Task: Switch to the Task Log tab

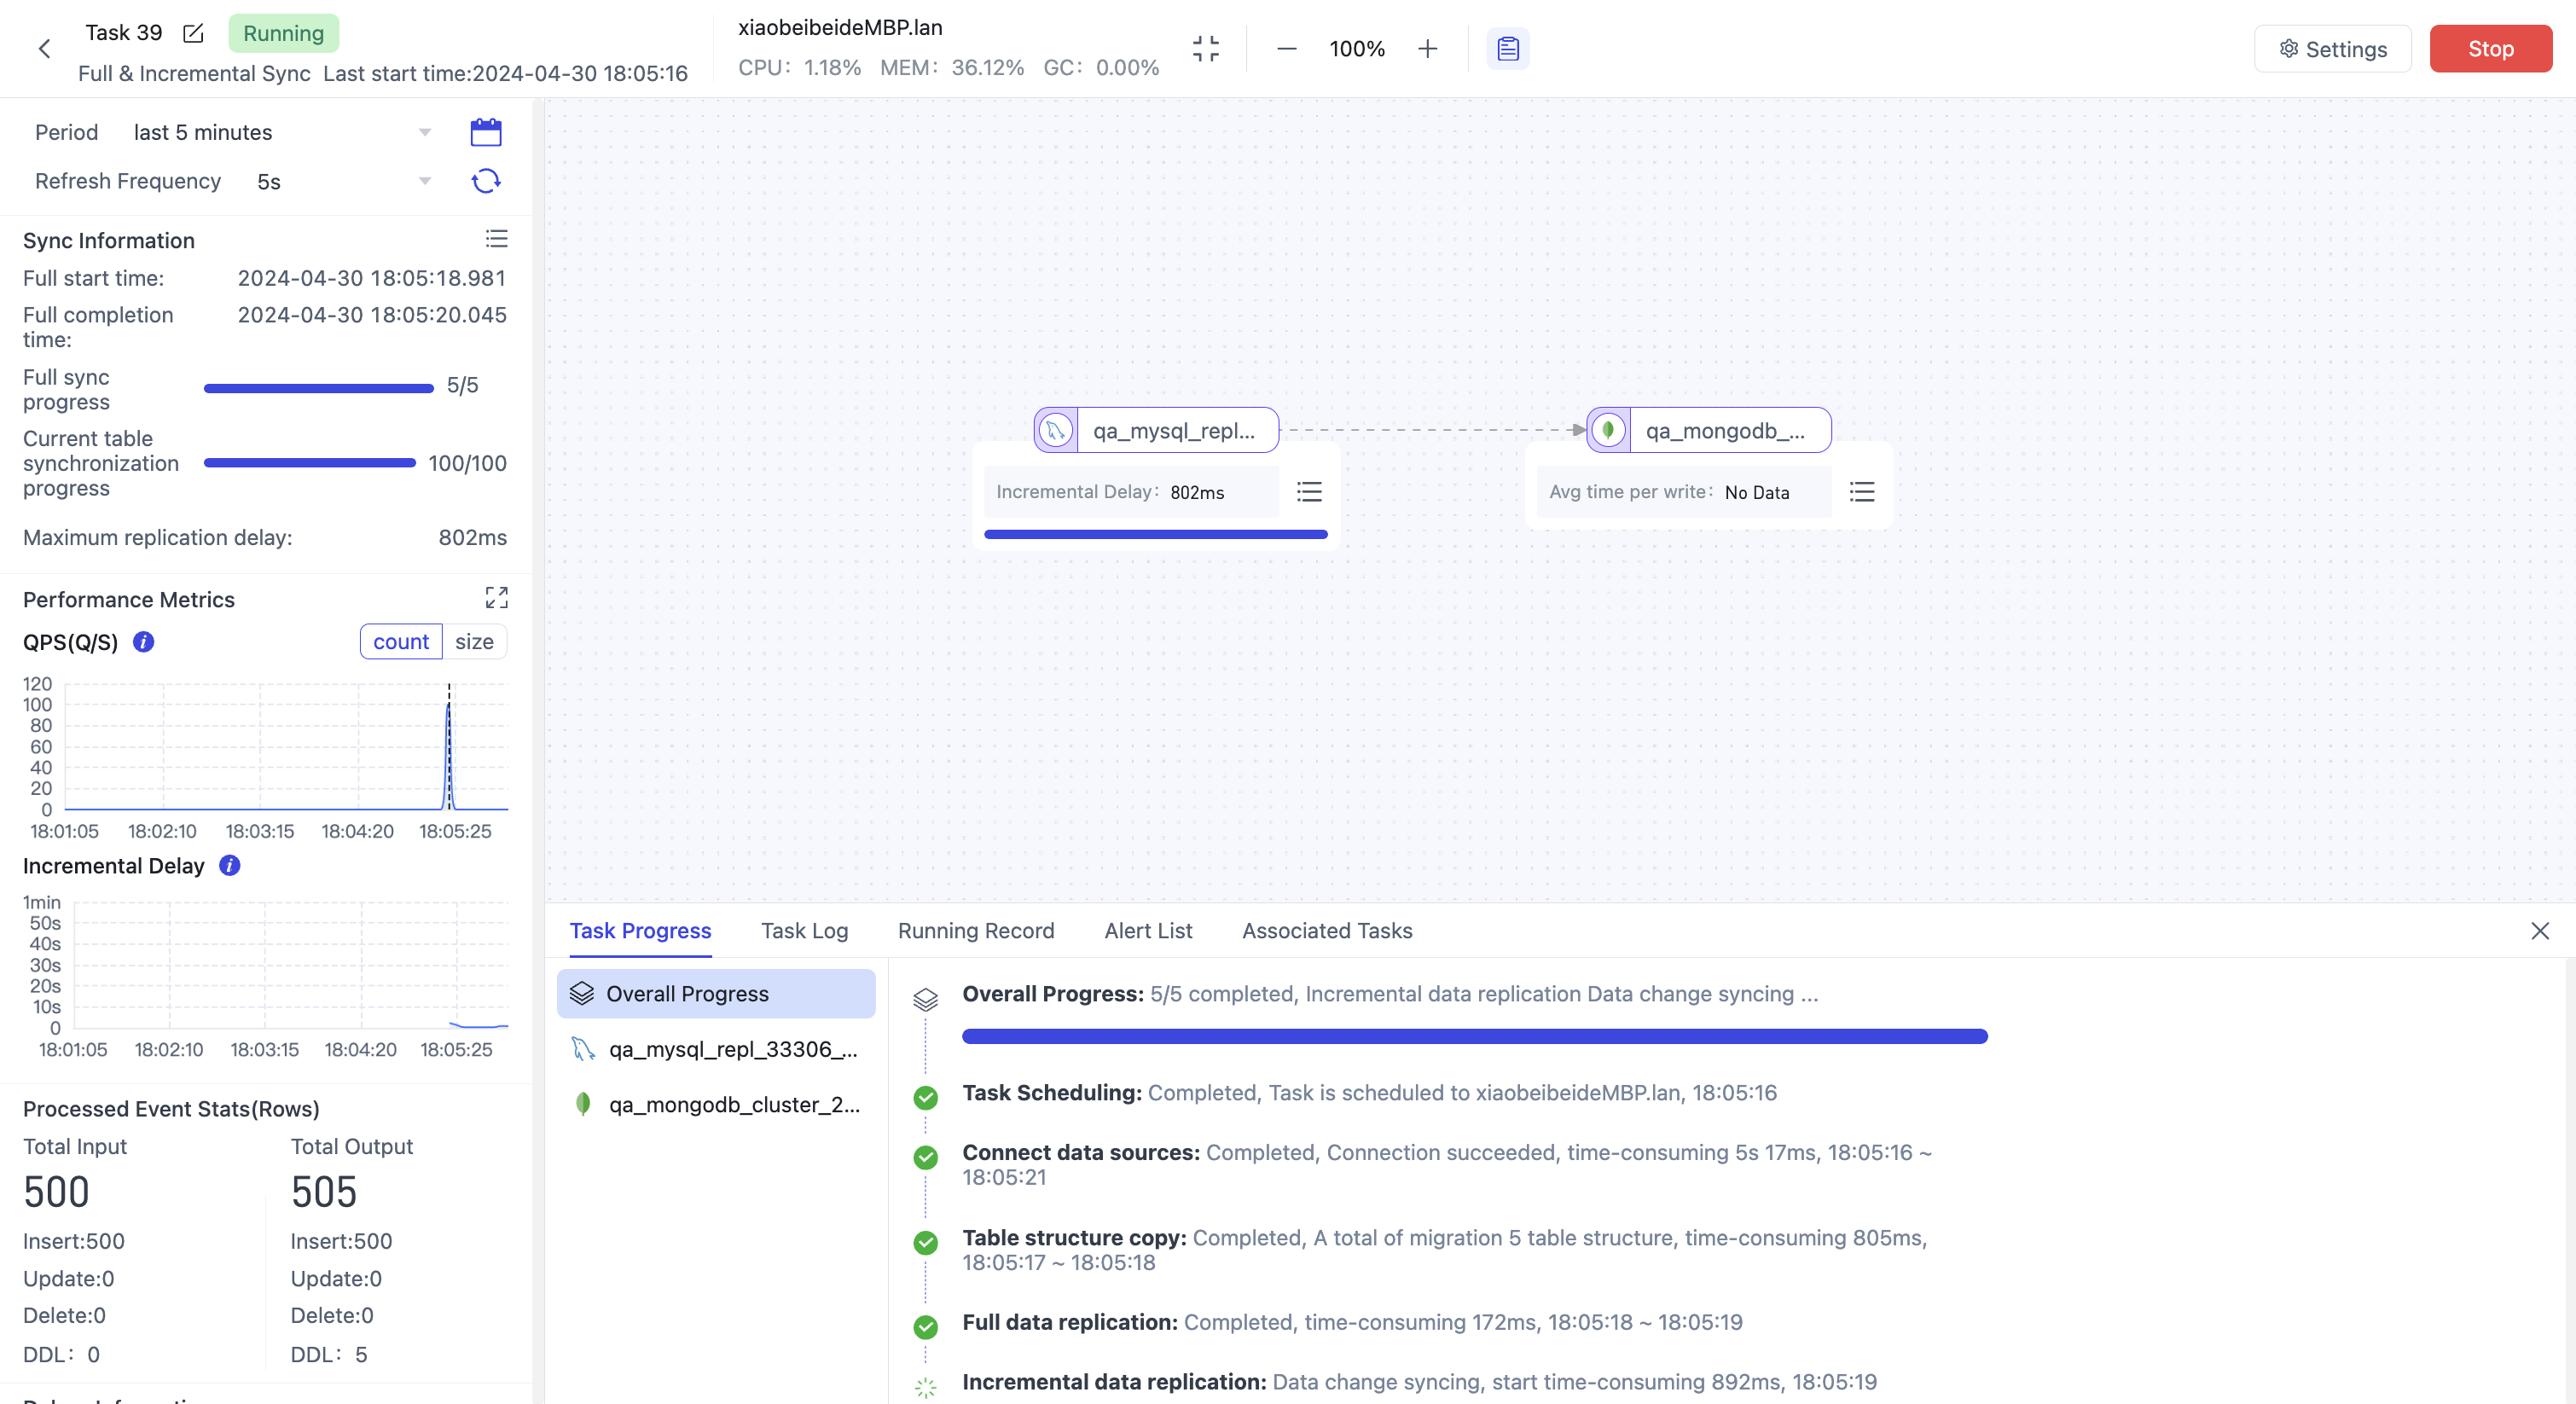Action: tap(804, 931)
